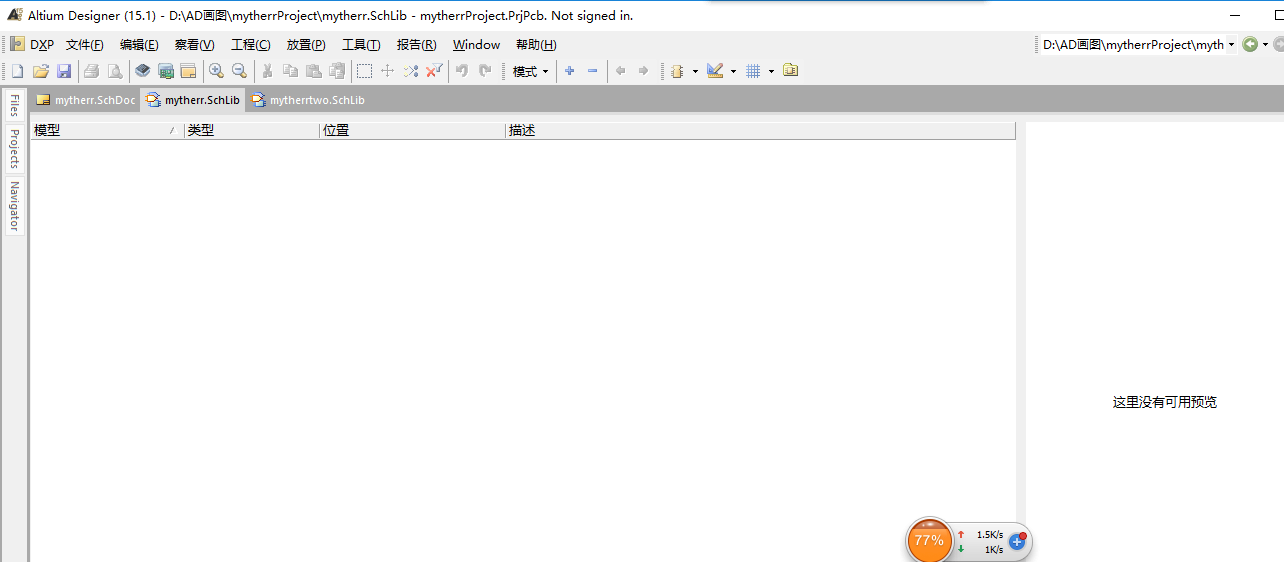The height and width of the screenshot is (562, 1284).
Task: Open the Navigator side panel
Action: 15,206
